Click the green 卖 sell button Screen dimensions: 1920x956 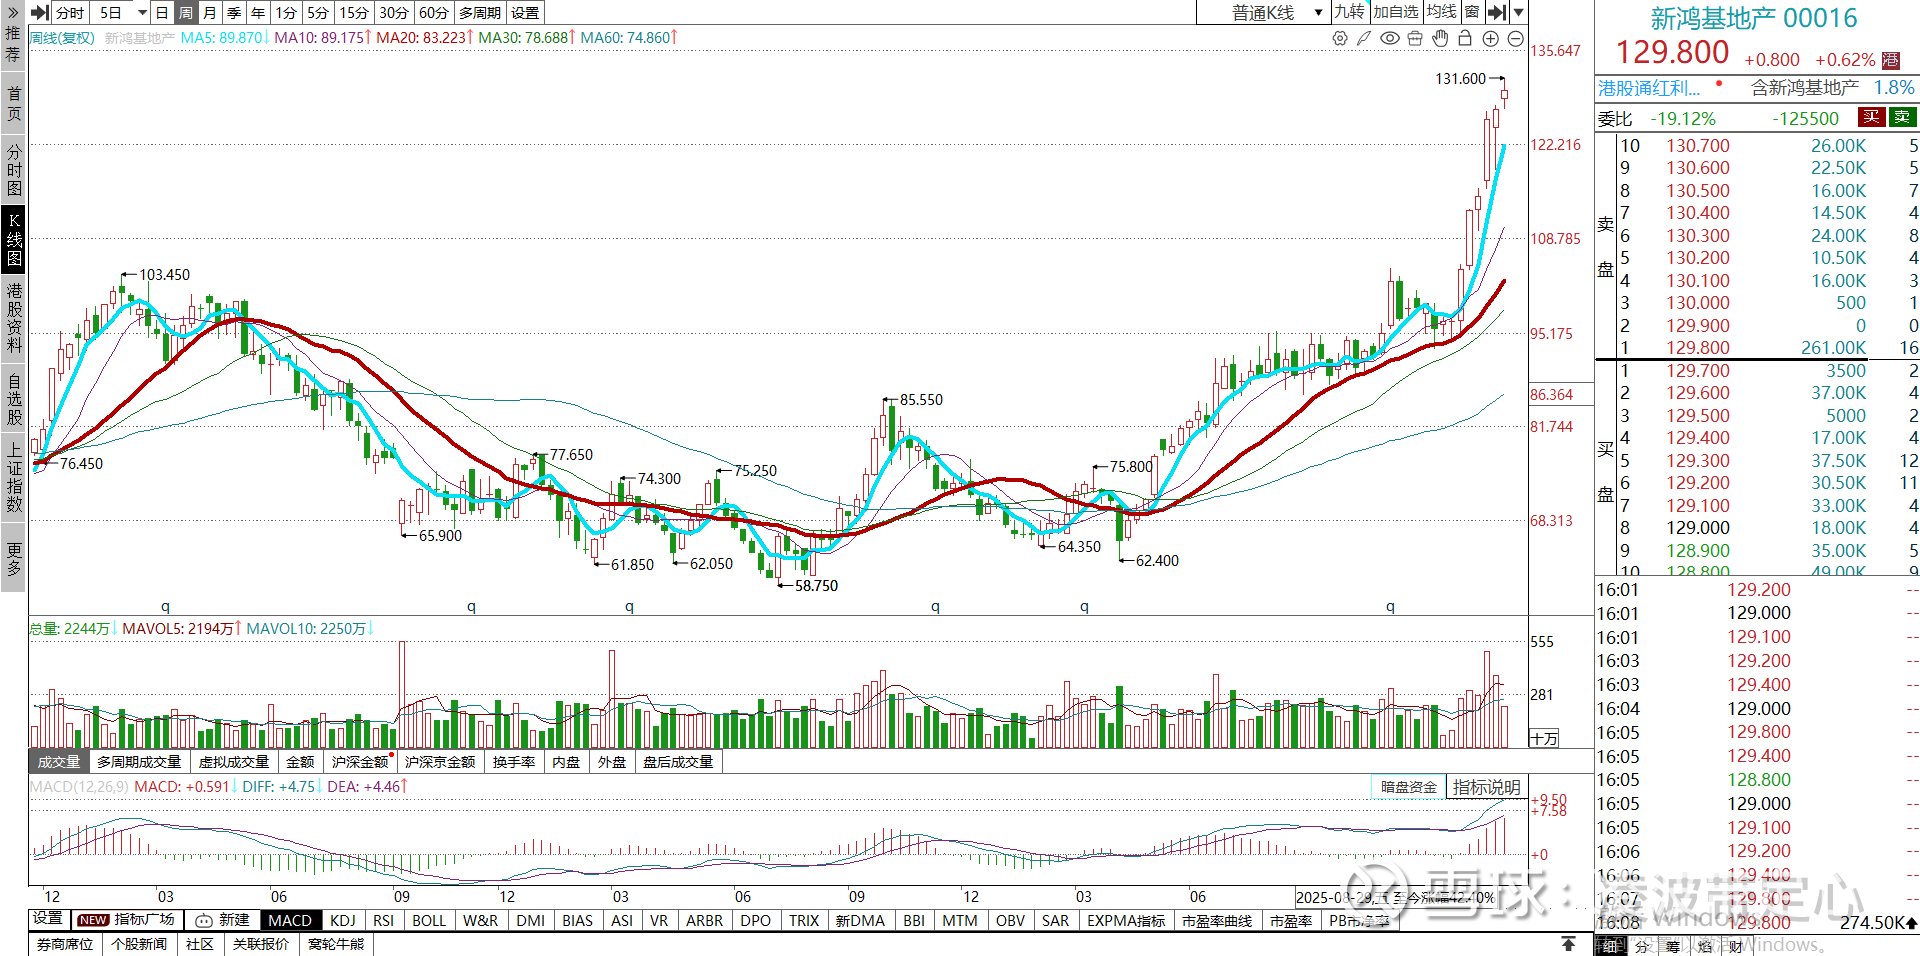pos(1902,117)
